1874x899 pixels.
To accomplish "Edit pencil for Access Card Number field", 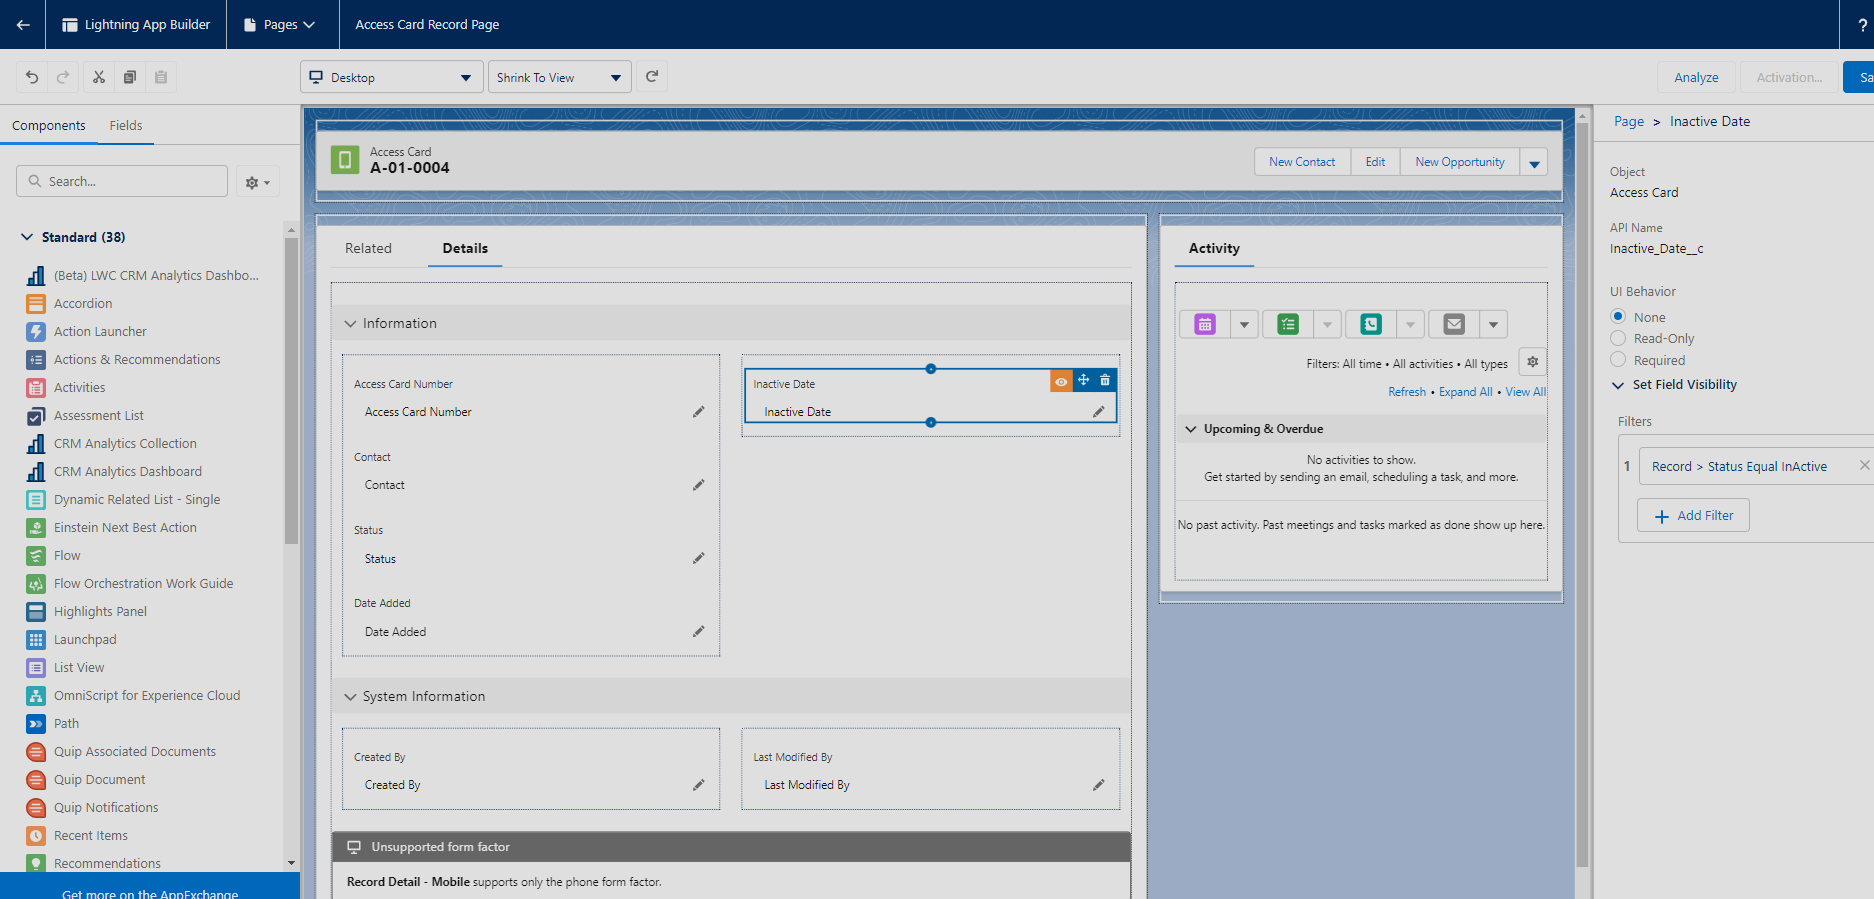I will (698, 412).
